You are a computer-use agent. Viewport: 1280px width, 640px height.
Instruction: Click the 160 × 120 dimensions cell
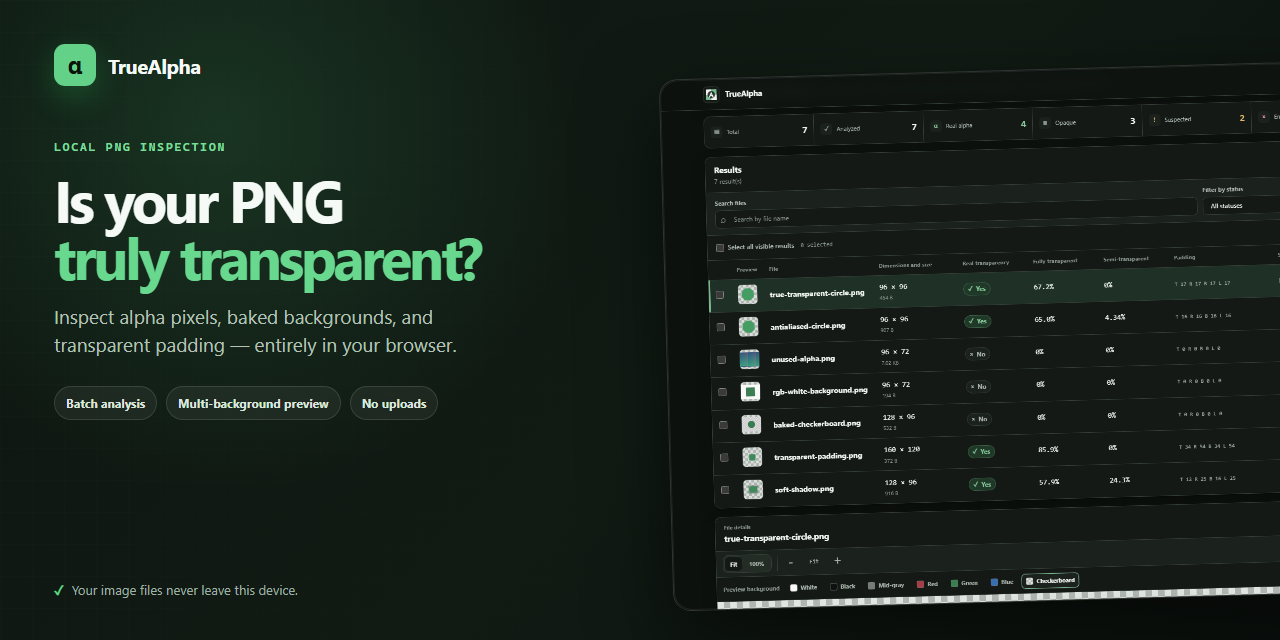(902, 449)
